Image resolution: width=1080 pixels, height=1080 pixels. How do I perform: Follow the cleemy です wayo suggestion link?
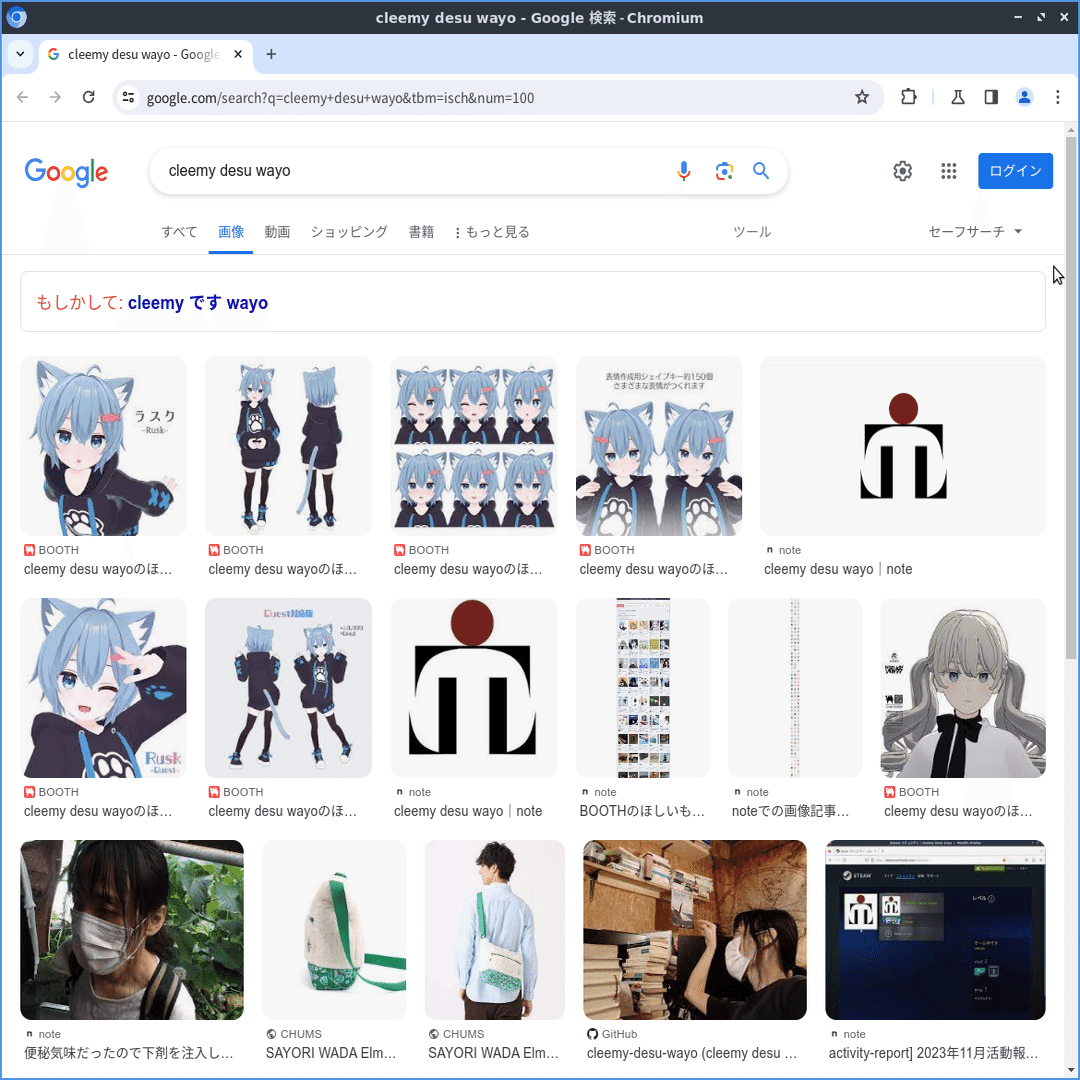(x=198, y=302)
